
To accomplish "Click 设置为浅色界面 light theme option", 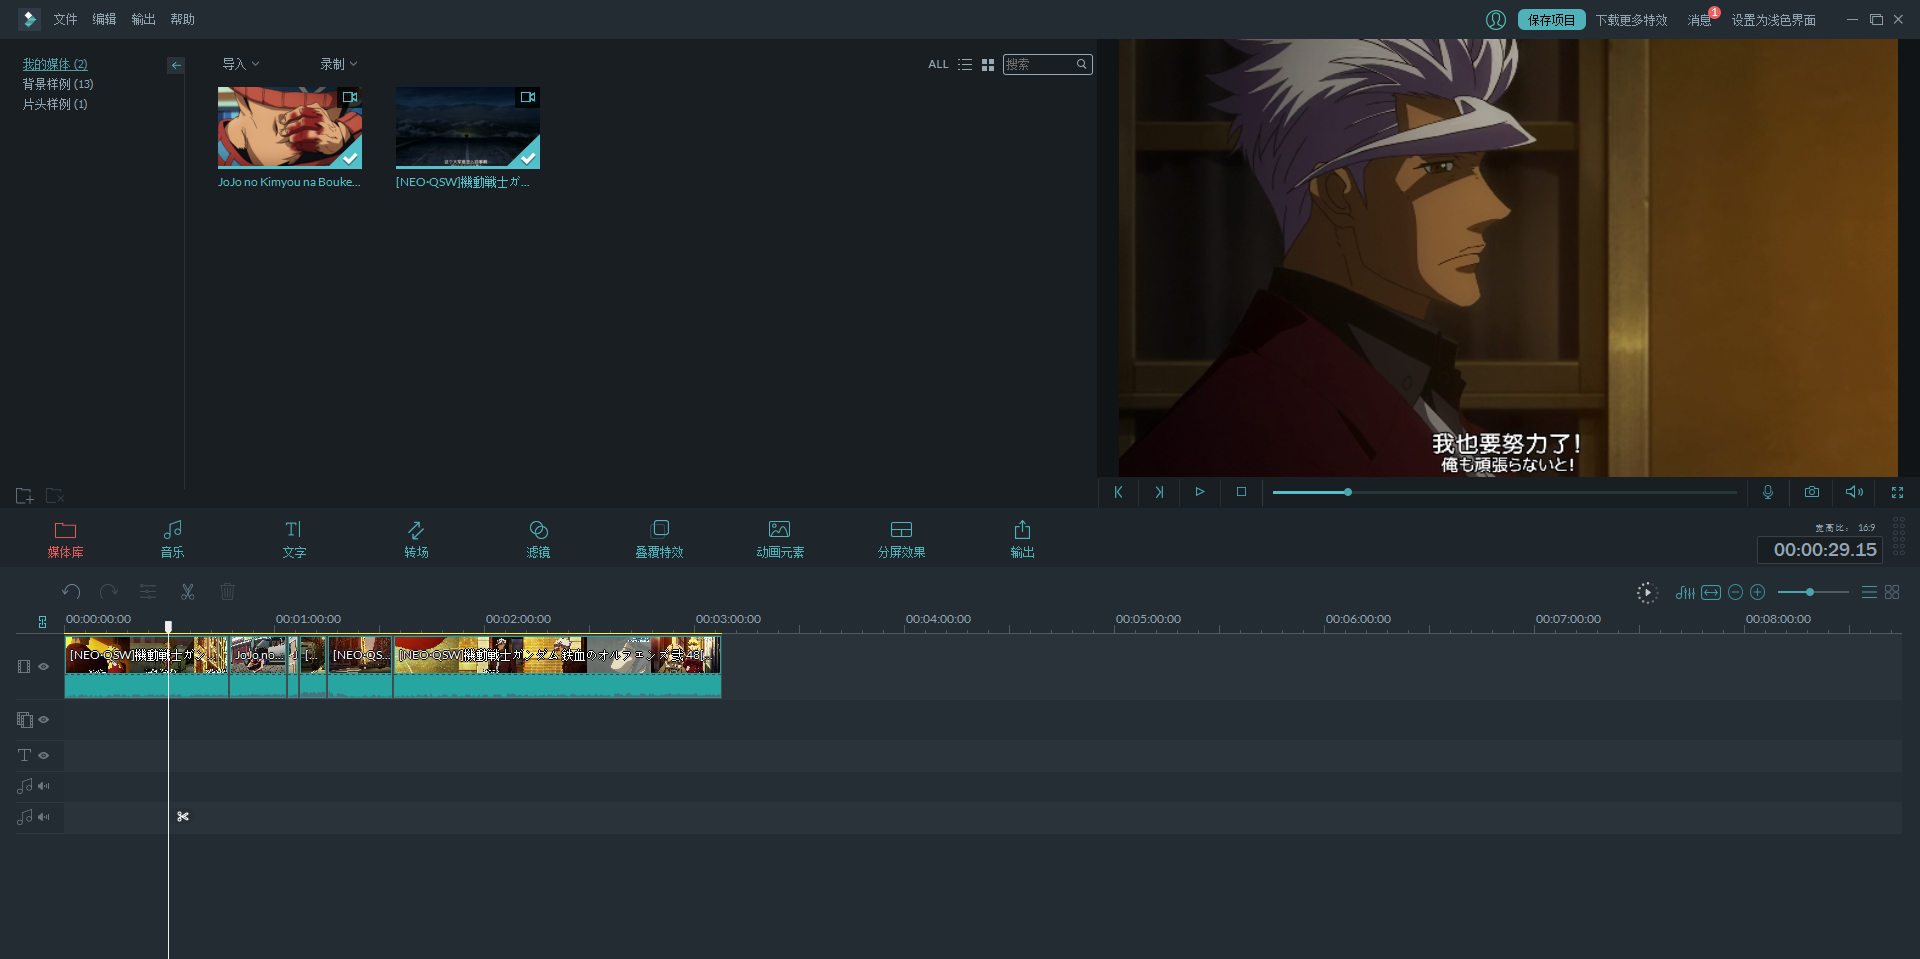I will pos(1774,20).
